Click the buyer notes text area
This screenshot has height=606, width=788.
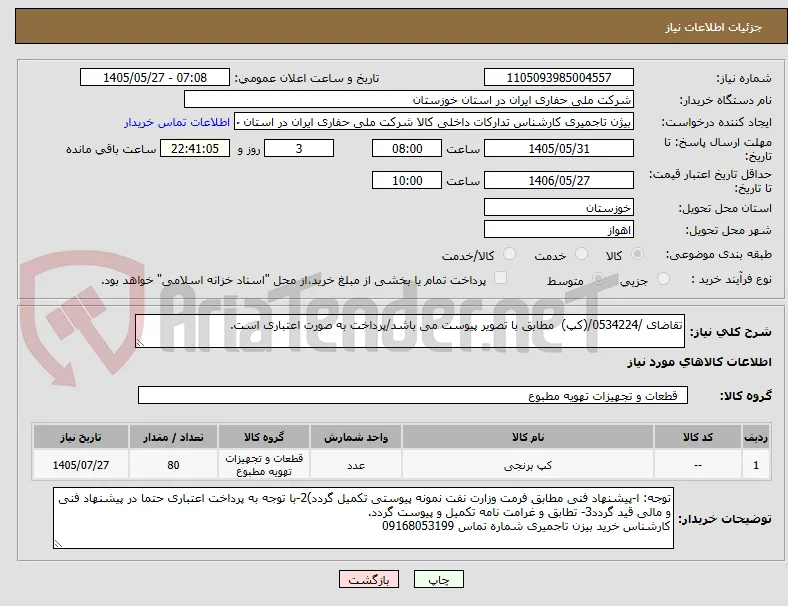tap(363, 518)
